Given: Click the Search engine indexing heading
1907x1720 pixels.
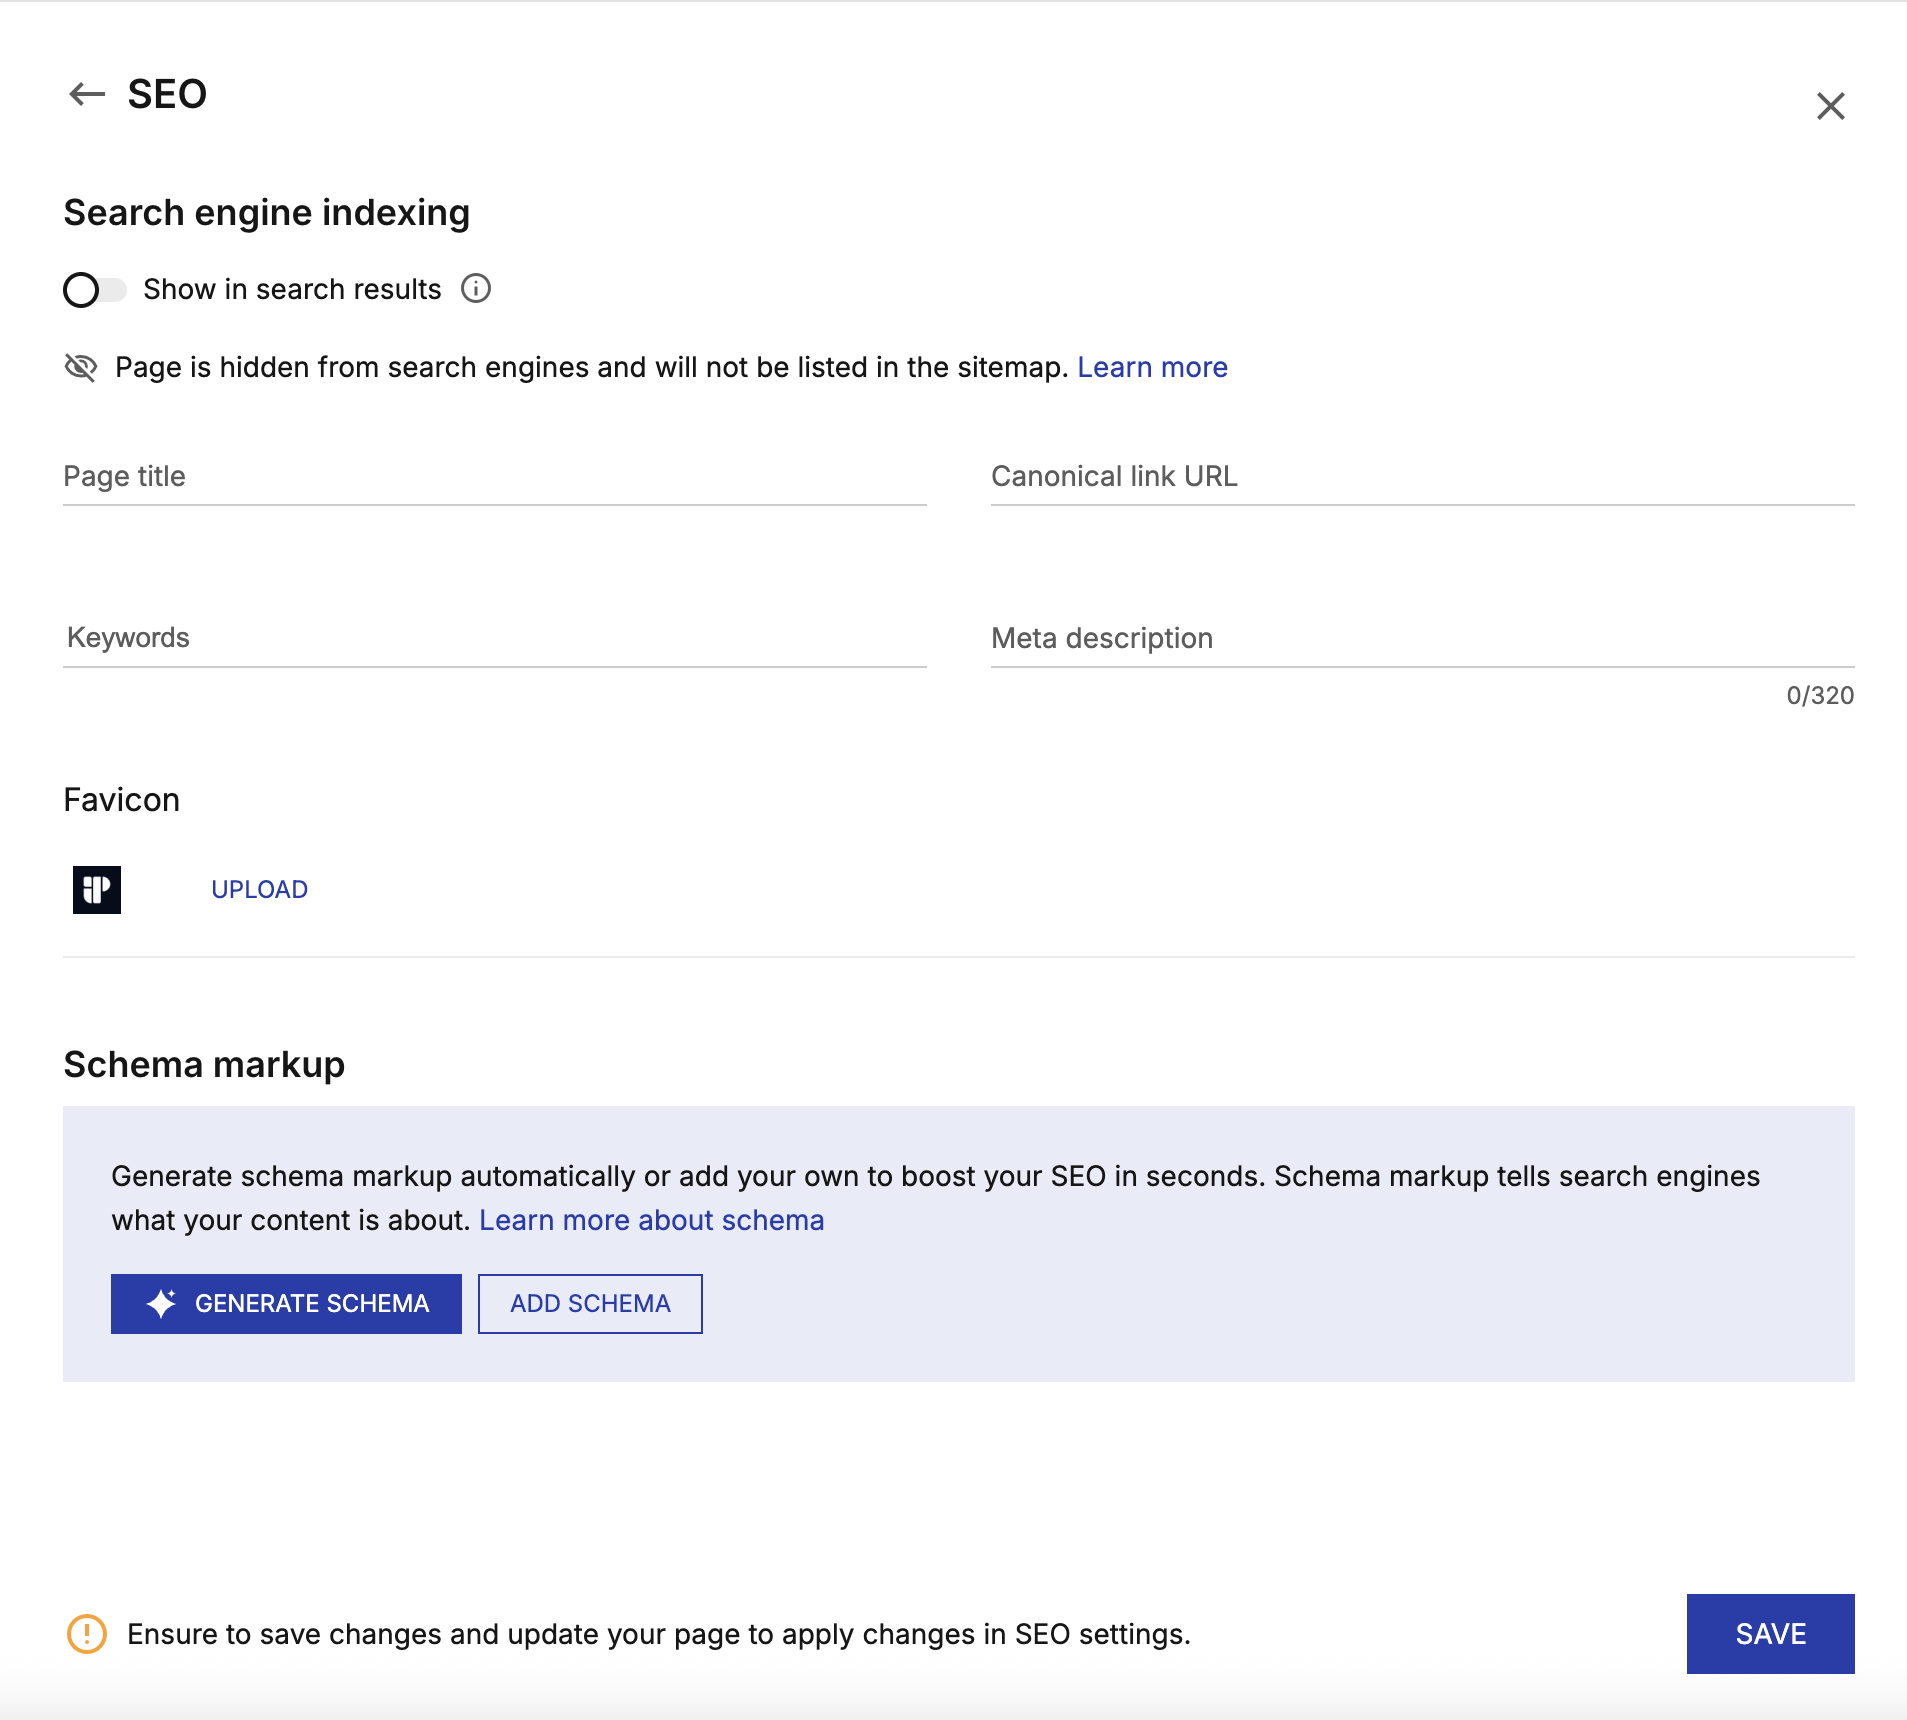Looking at the screenshot, I should tap(267, 213).
